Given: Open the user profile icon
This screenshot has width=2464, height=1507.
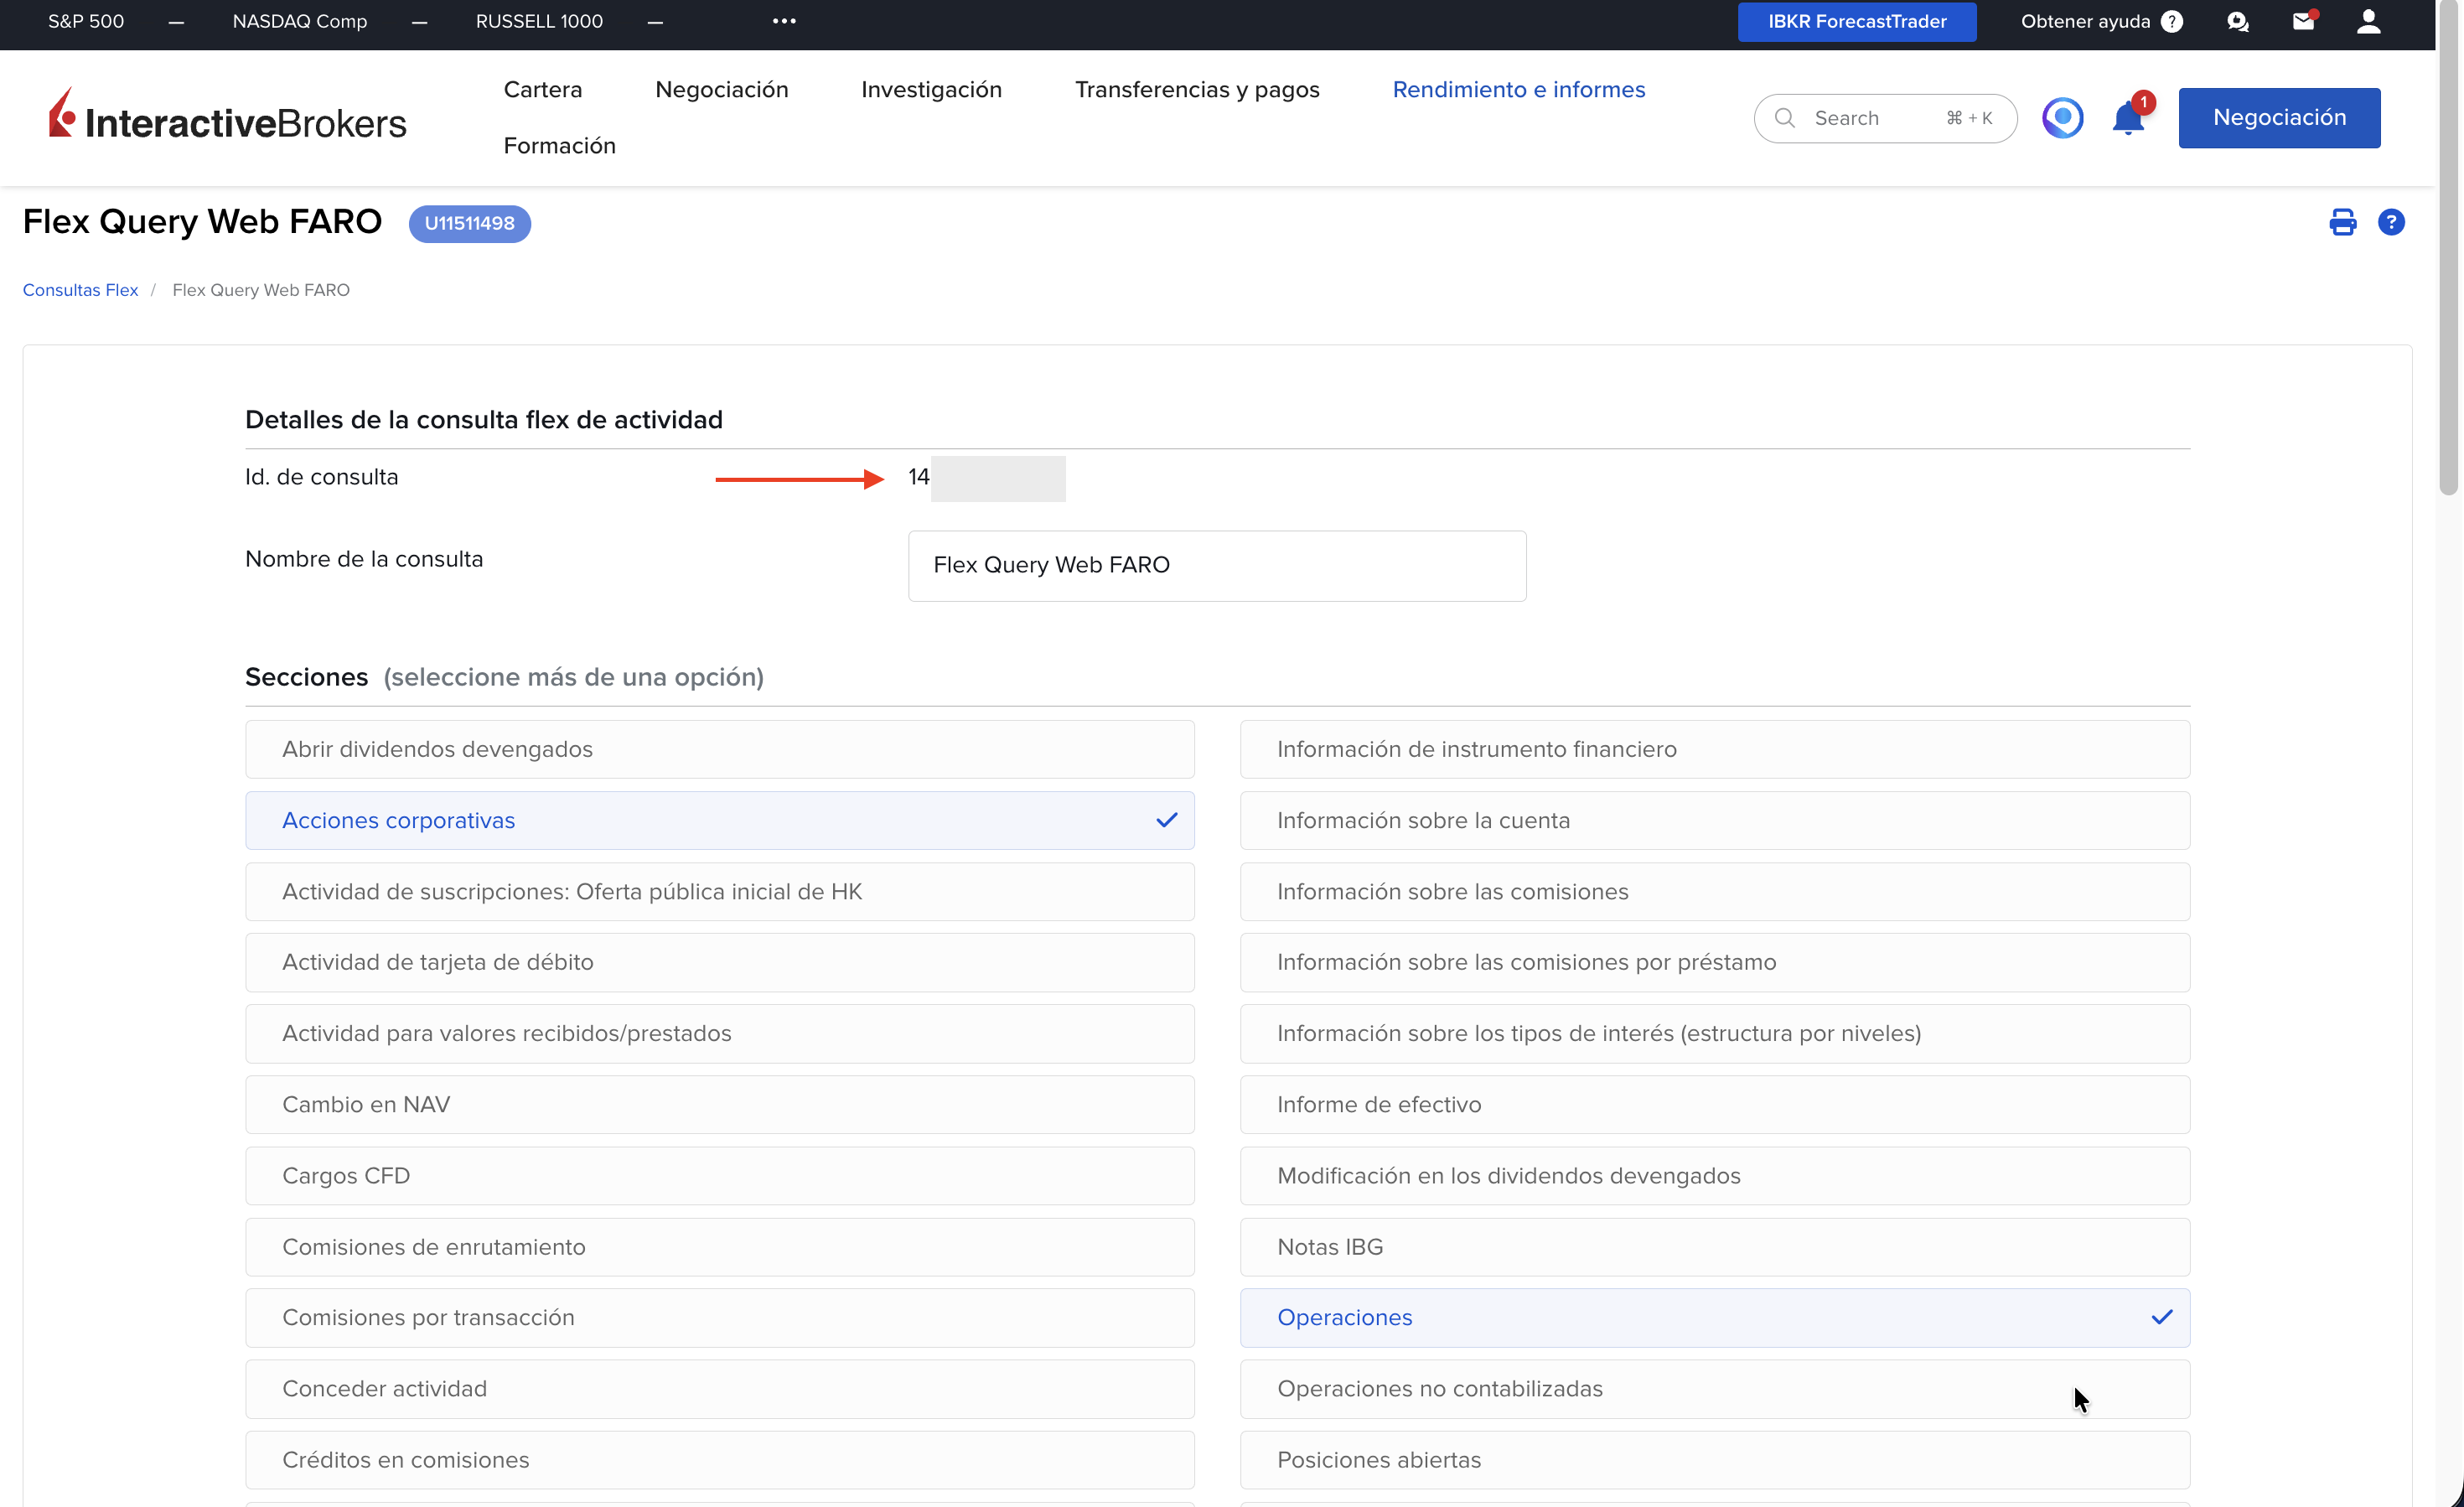Looking at the screenshot, I should click(2368, 21).
